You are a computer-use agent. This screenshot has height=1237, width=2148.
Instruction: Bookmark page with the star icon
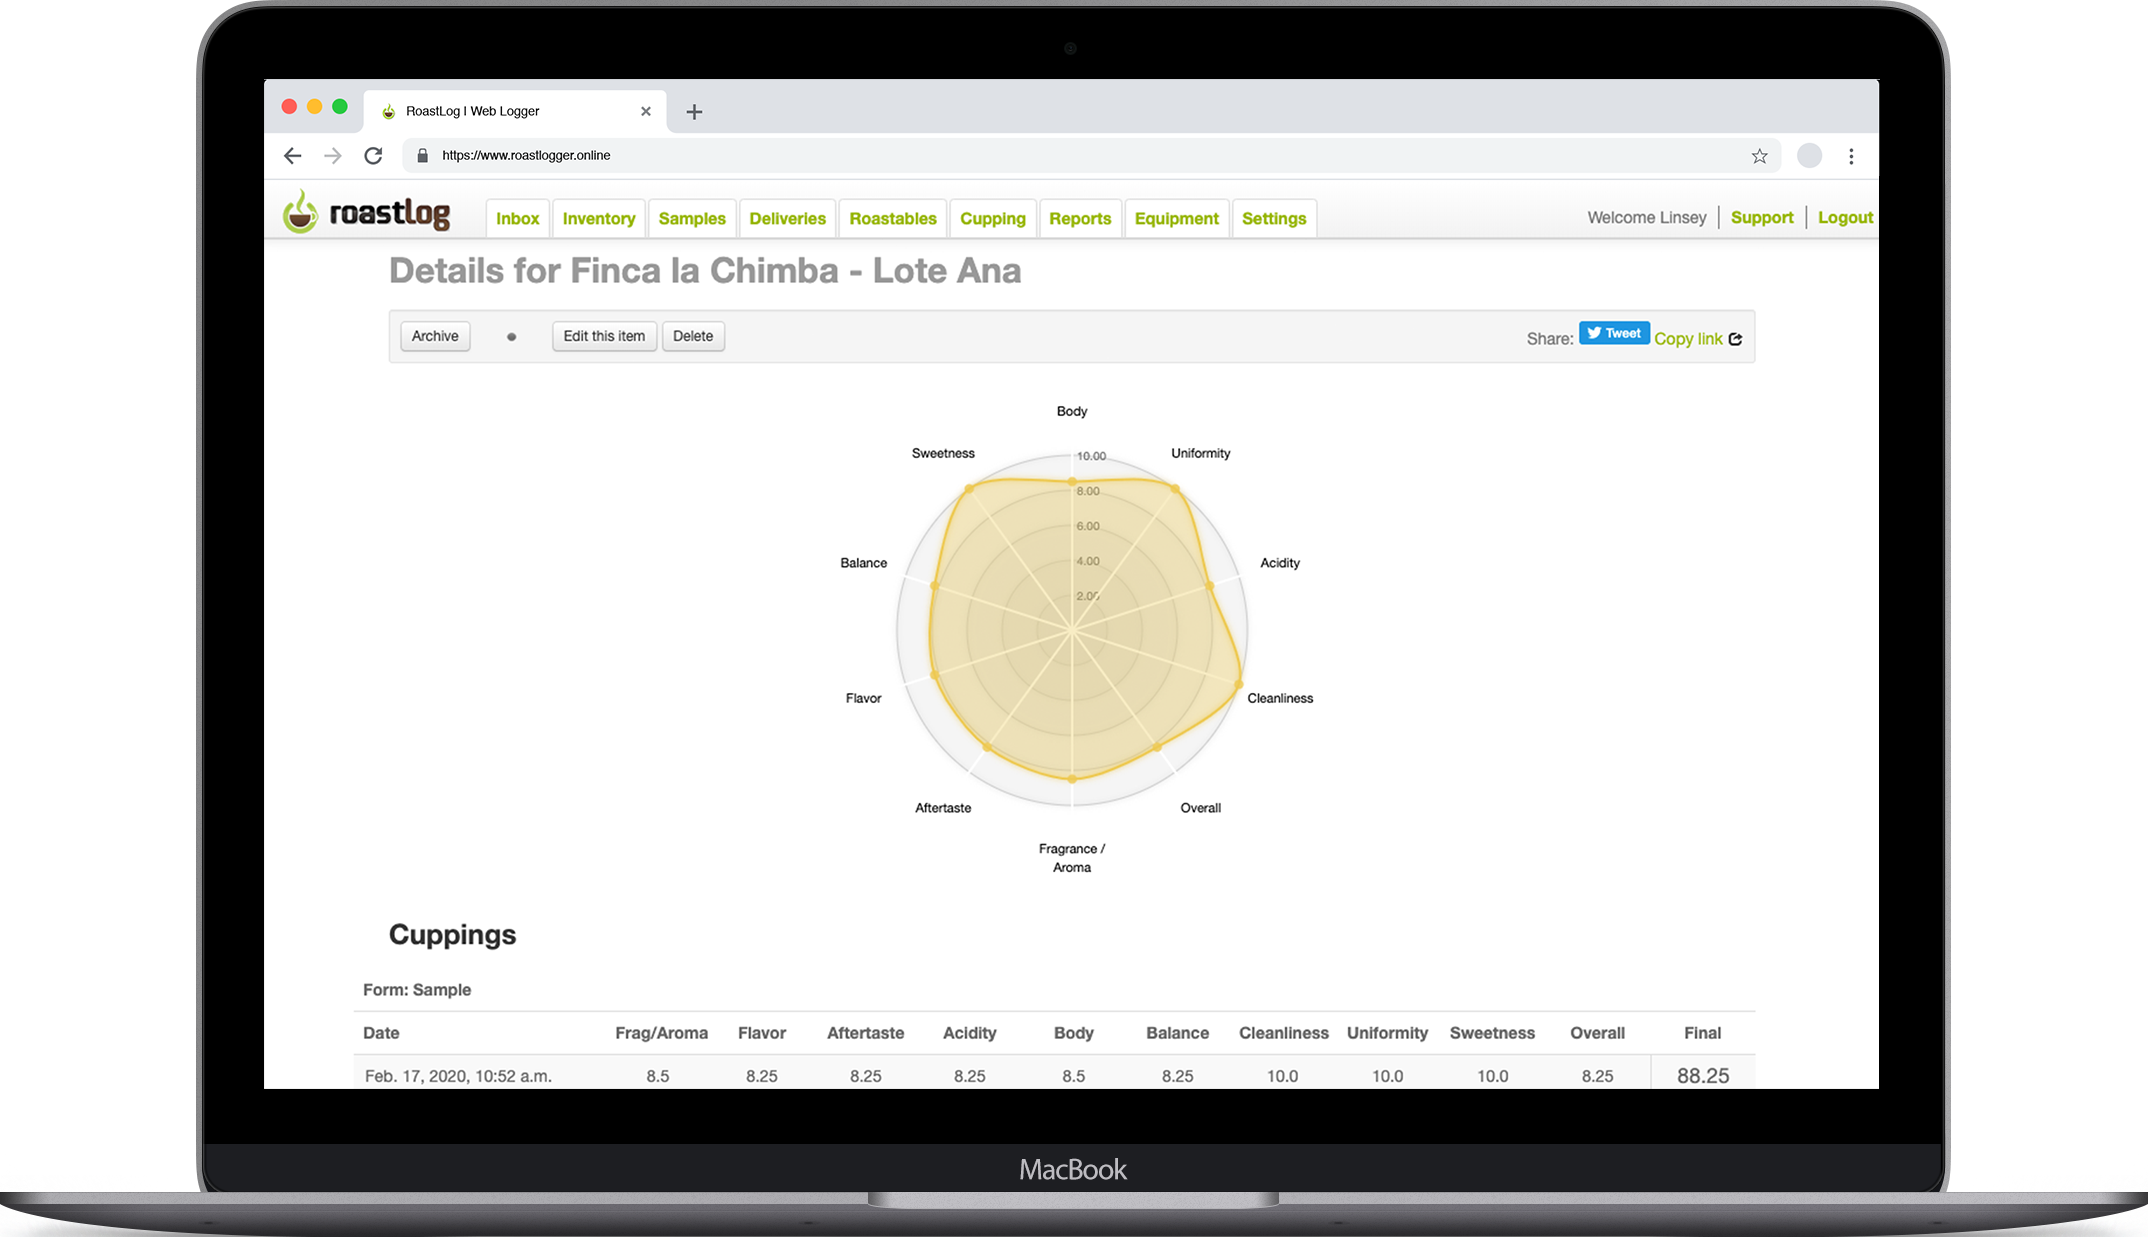click(x=1759, y=156)
